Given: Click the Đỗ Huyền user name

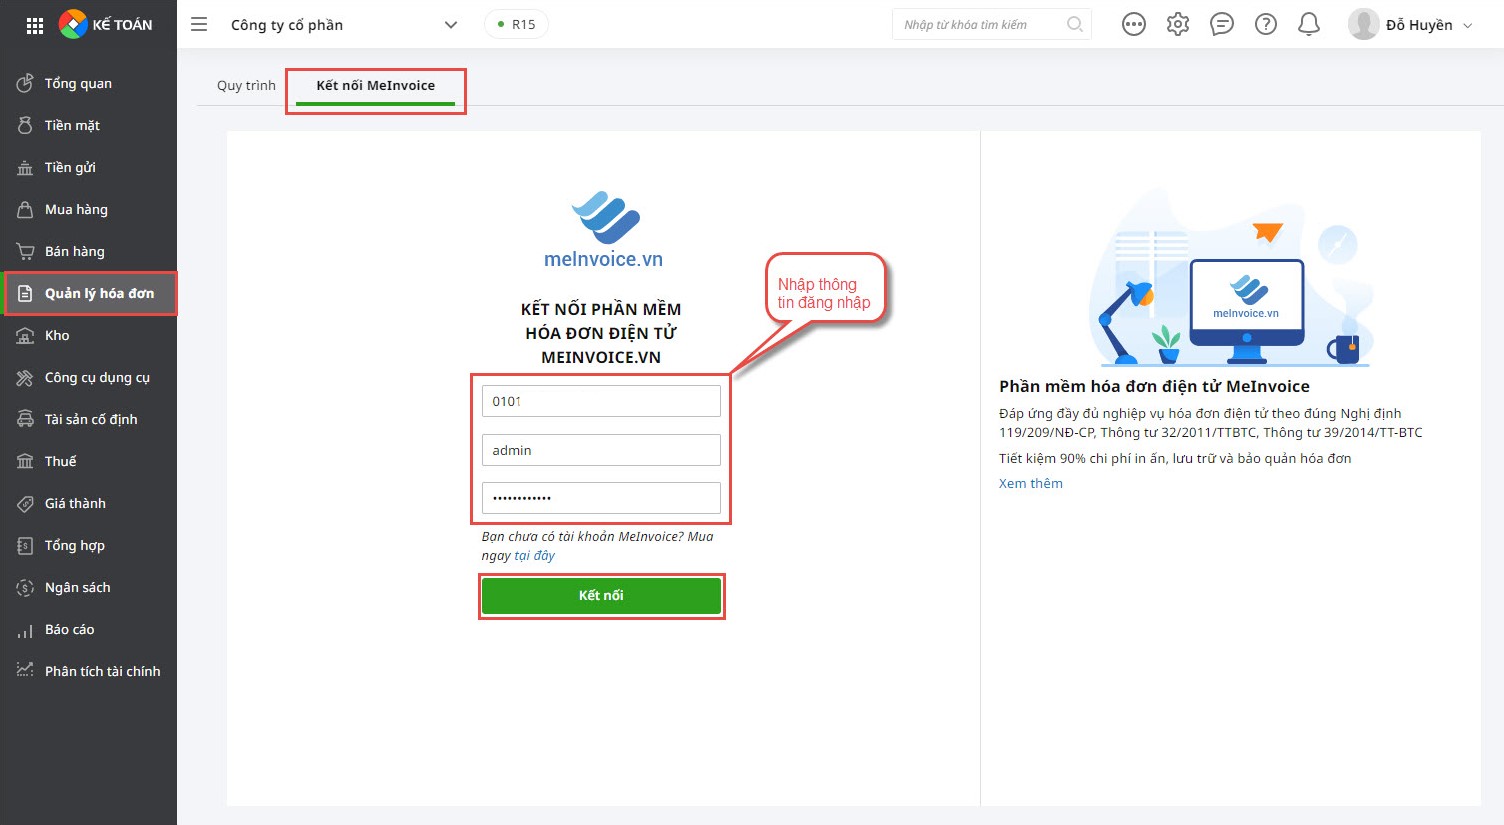Looking at the screenshot, I should pyautogui.click(x=1419, y=25).
